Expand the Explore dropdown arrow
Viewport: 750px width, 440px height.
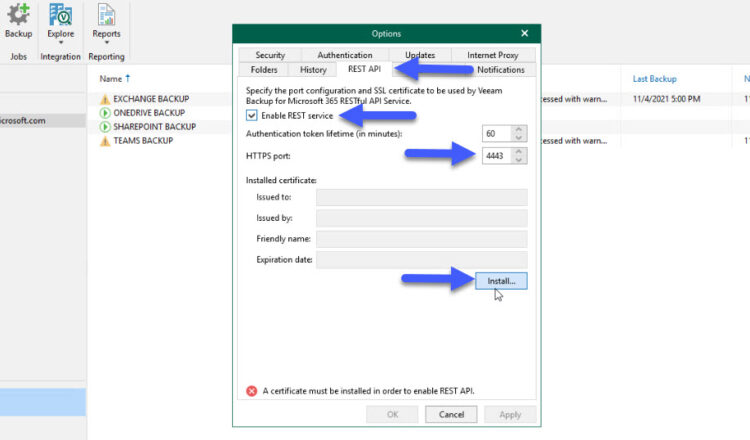[61, 43]
